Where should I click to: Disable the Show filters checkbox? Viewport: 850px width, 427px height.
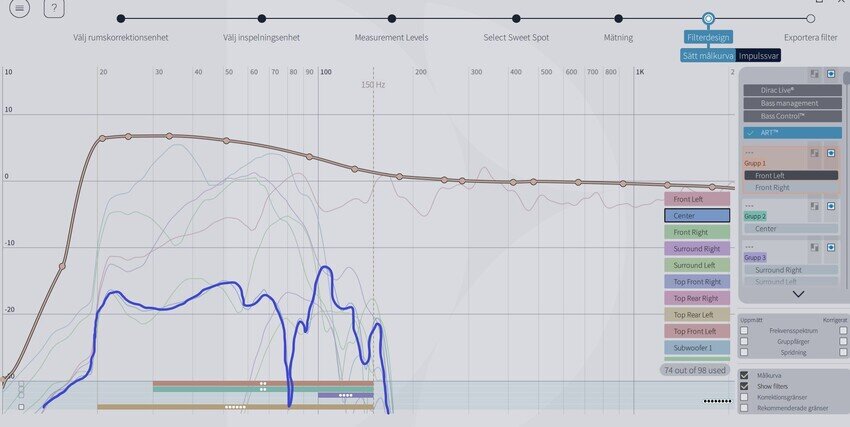point(744,386)
